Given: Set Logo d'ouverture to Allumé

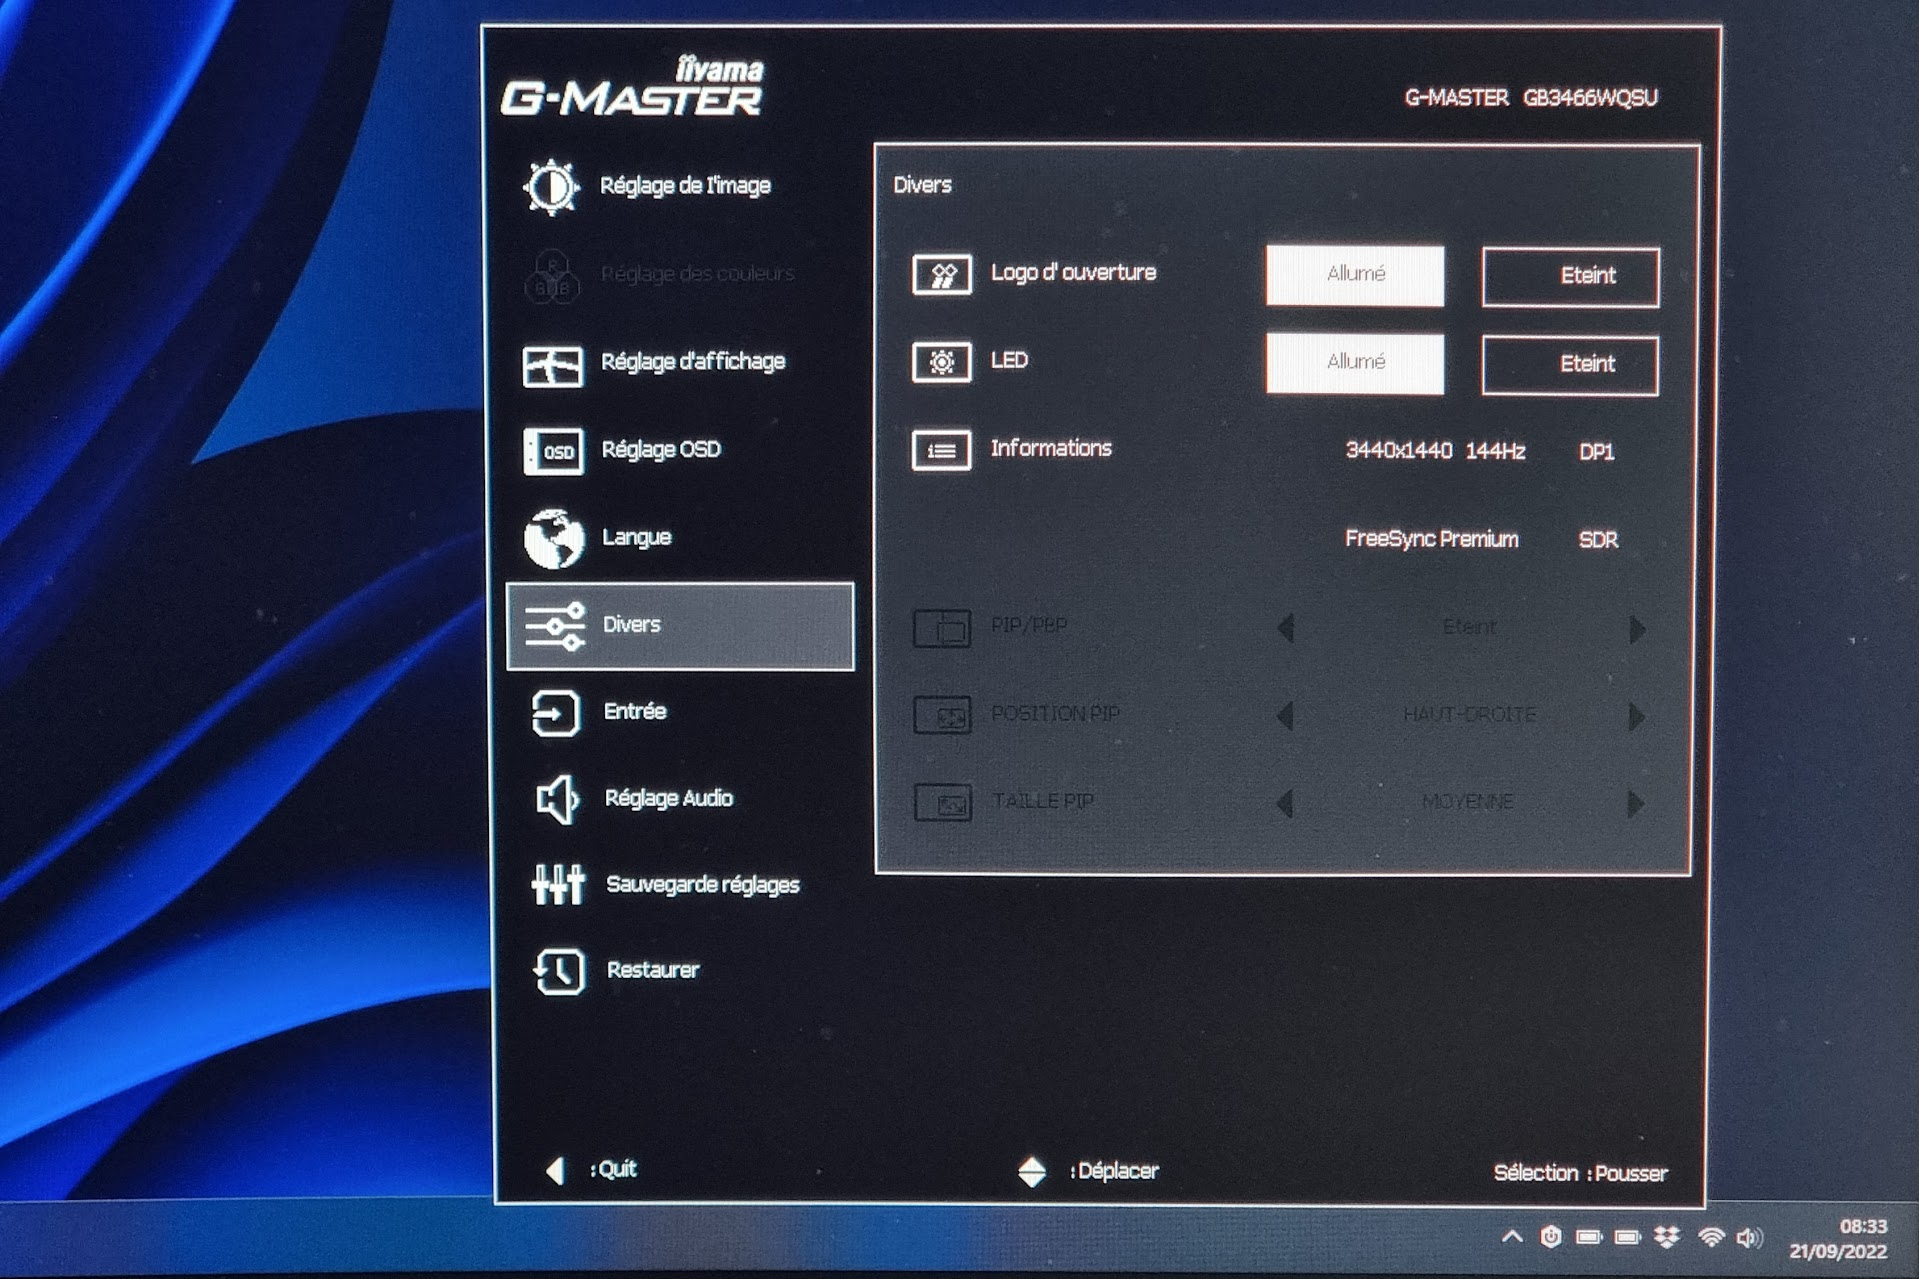Looking at the screenshot, I should point(1355,275).
